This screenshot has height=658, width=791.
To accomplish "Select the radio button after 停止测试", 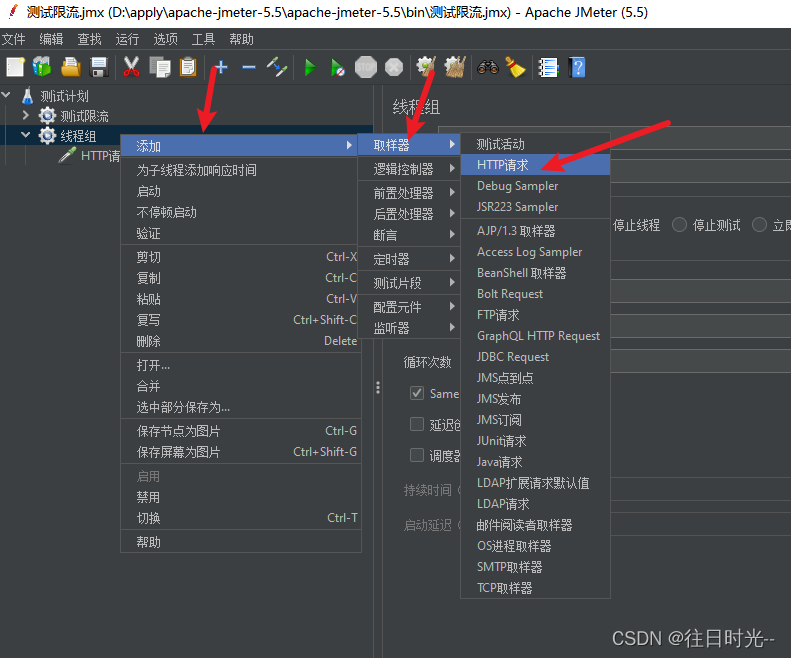I will click(759, 225).
